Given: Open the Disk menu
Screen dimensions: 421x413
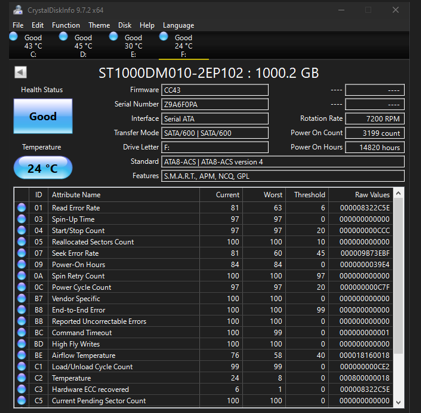Looking at the screenshot, I should tap(125, 25).
